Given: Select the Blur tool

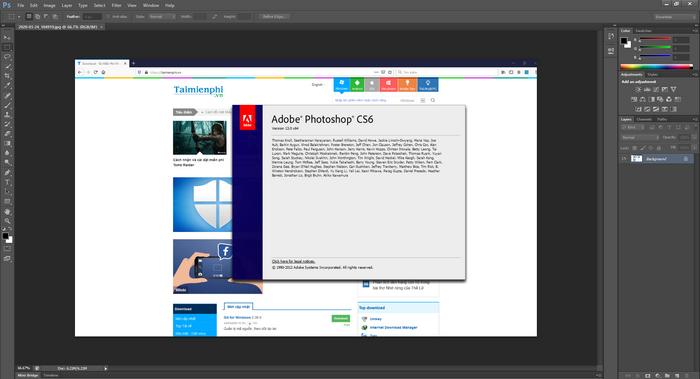Looking at the screenshot, I should coord(7,153).
